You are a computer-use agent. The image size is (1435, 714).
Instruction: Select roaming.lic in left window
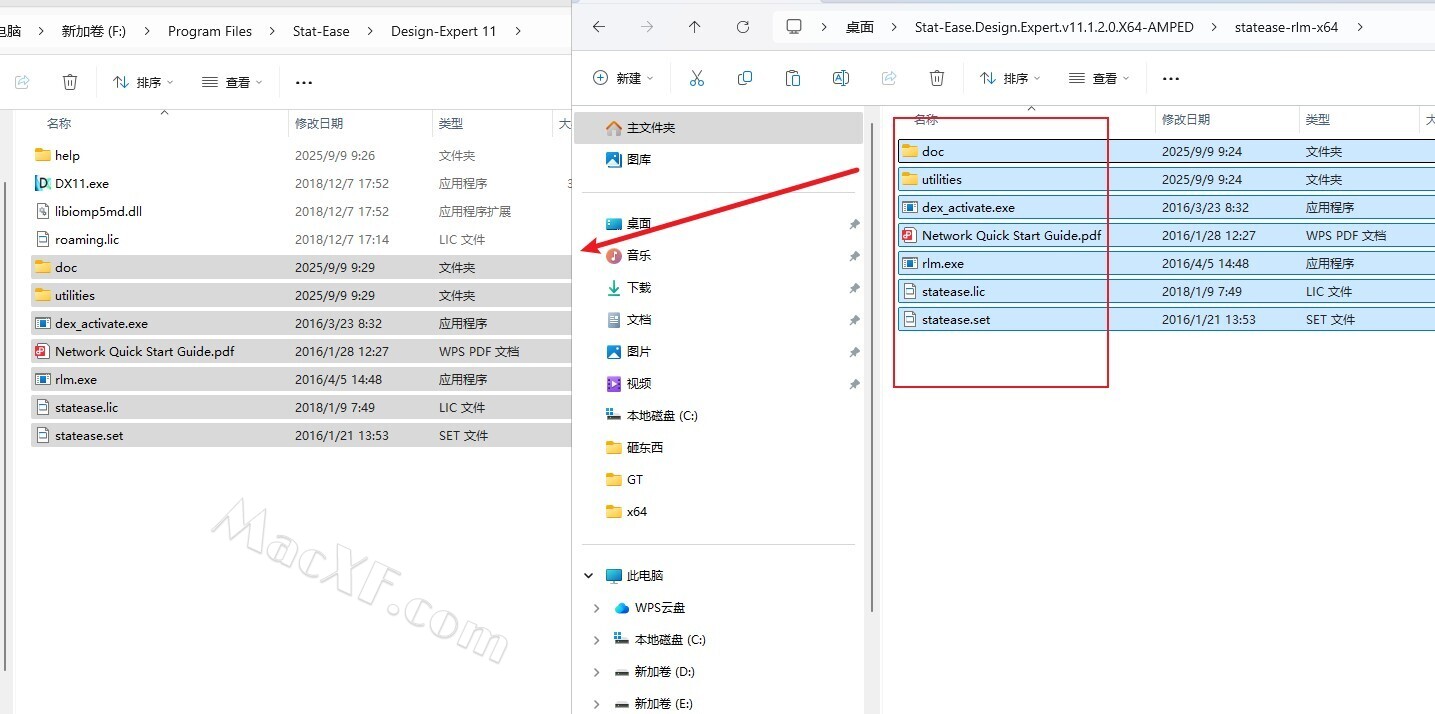click(300, 239)
